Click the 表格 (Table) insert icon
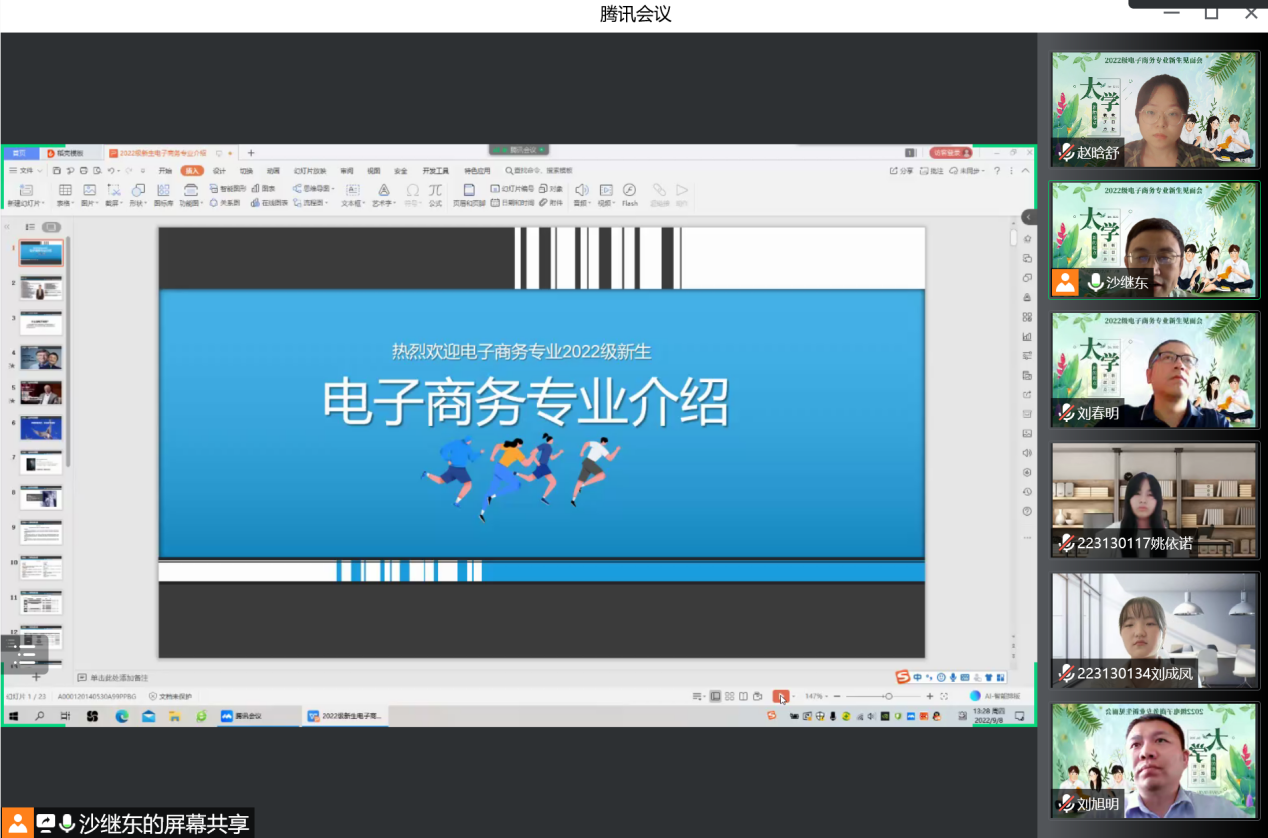1268x838 pixels. pyautogui.click(x=65, y=190)
